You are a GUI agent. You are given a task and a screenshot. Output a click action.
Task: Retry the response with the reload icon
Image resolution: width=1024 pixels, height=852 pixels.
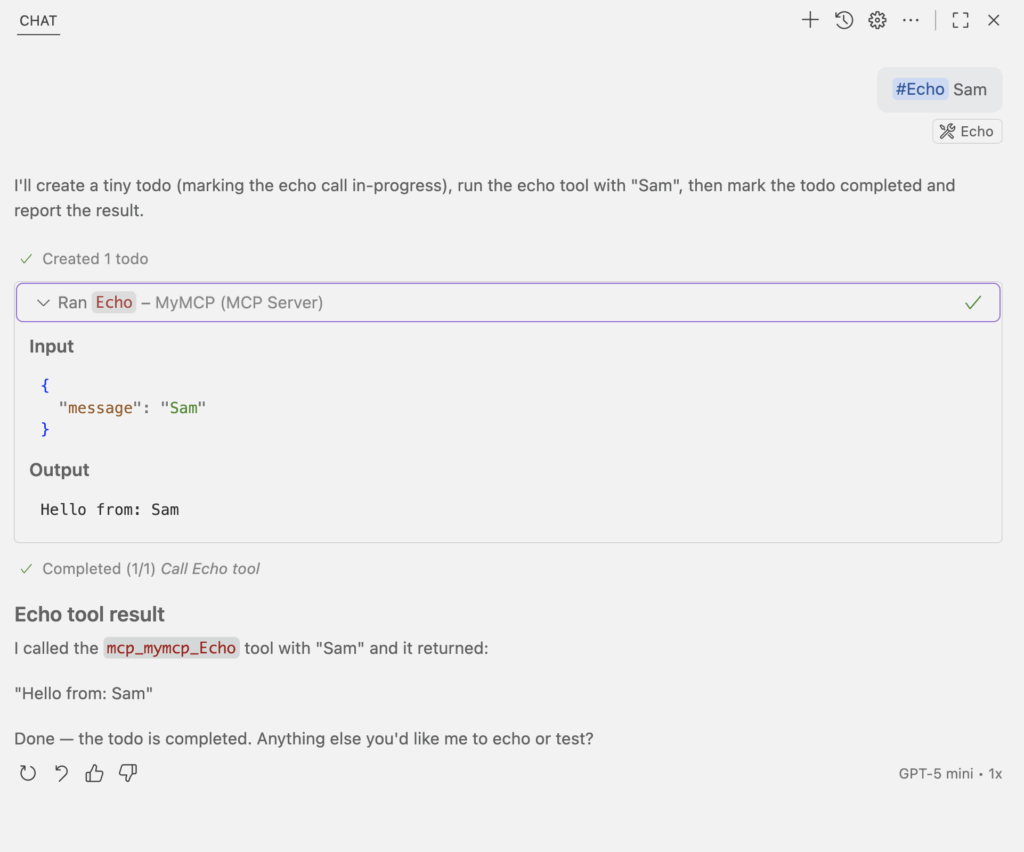(x=28, y=773)
